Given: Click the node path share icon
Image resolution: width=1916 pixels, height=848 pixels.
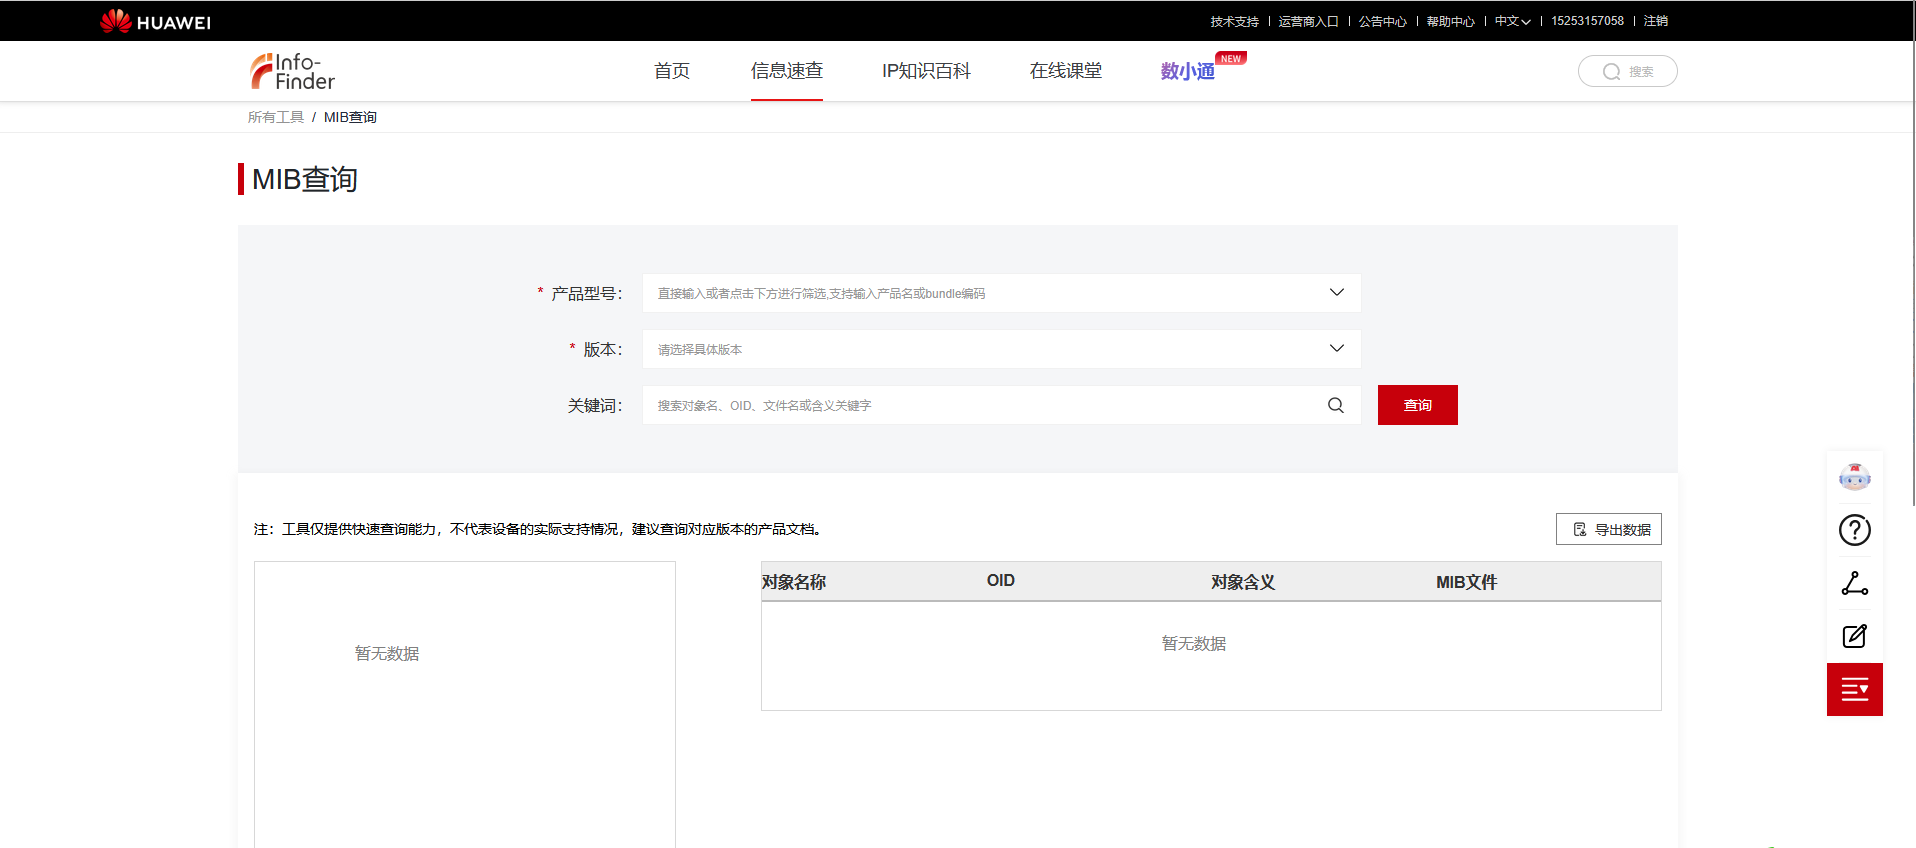Looking at the screenshot, I should (x=1855, y=583).
